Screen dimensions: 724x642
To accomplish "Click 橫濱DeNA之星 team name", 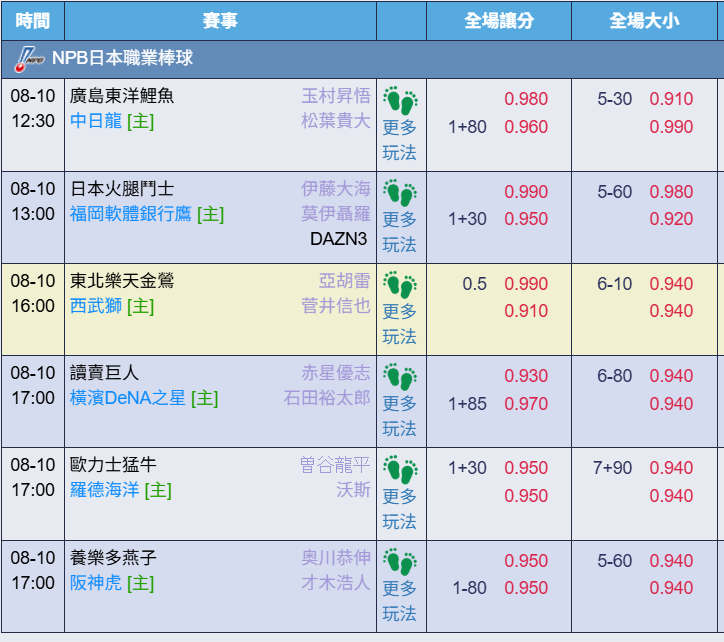I will point(128,398).
